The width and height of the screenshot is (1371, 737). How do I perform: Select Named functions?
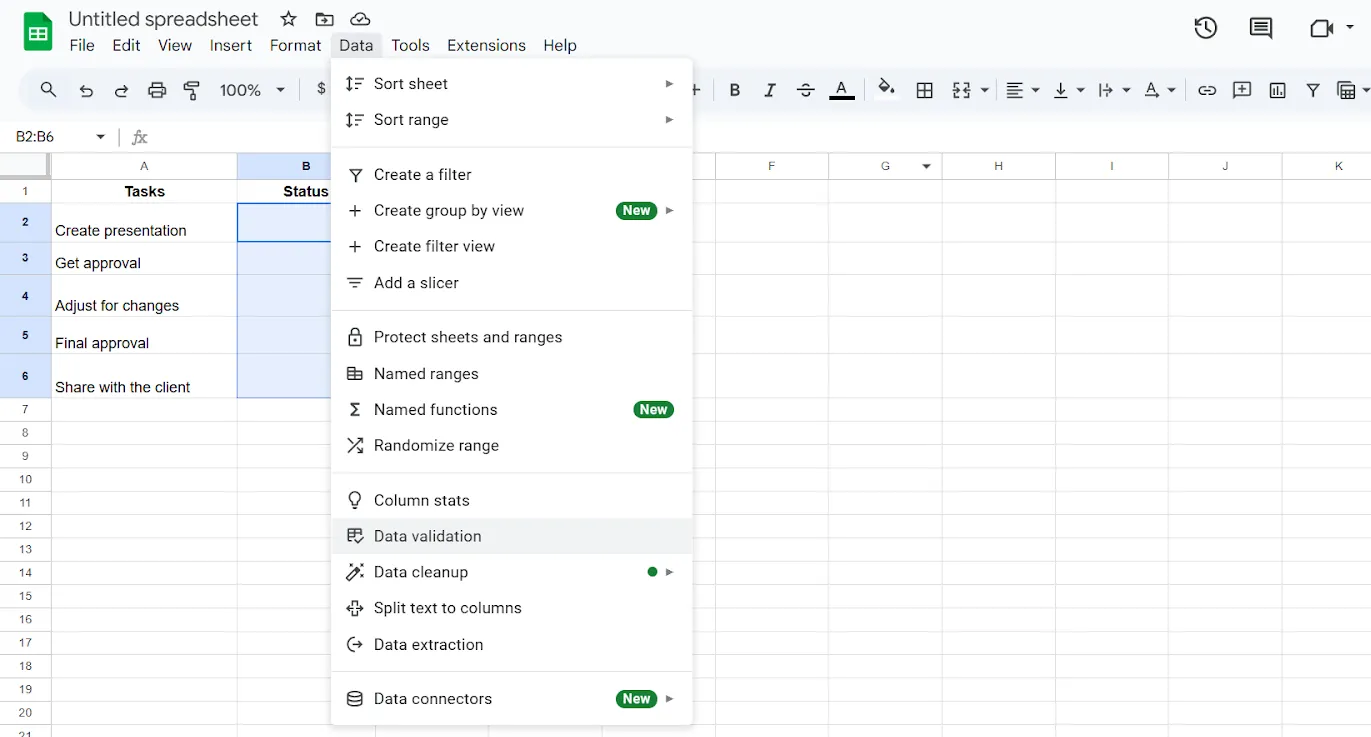pyautogui.click(x=511, y=410)
